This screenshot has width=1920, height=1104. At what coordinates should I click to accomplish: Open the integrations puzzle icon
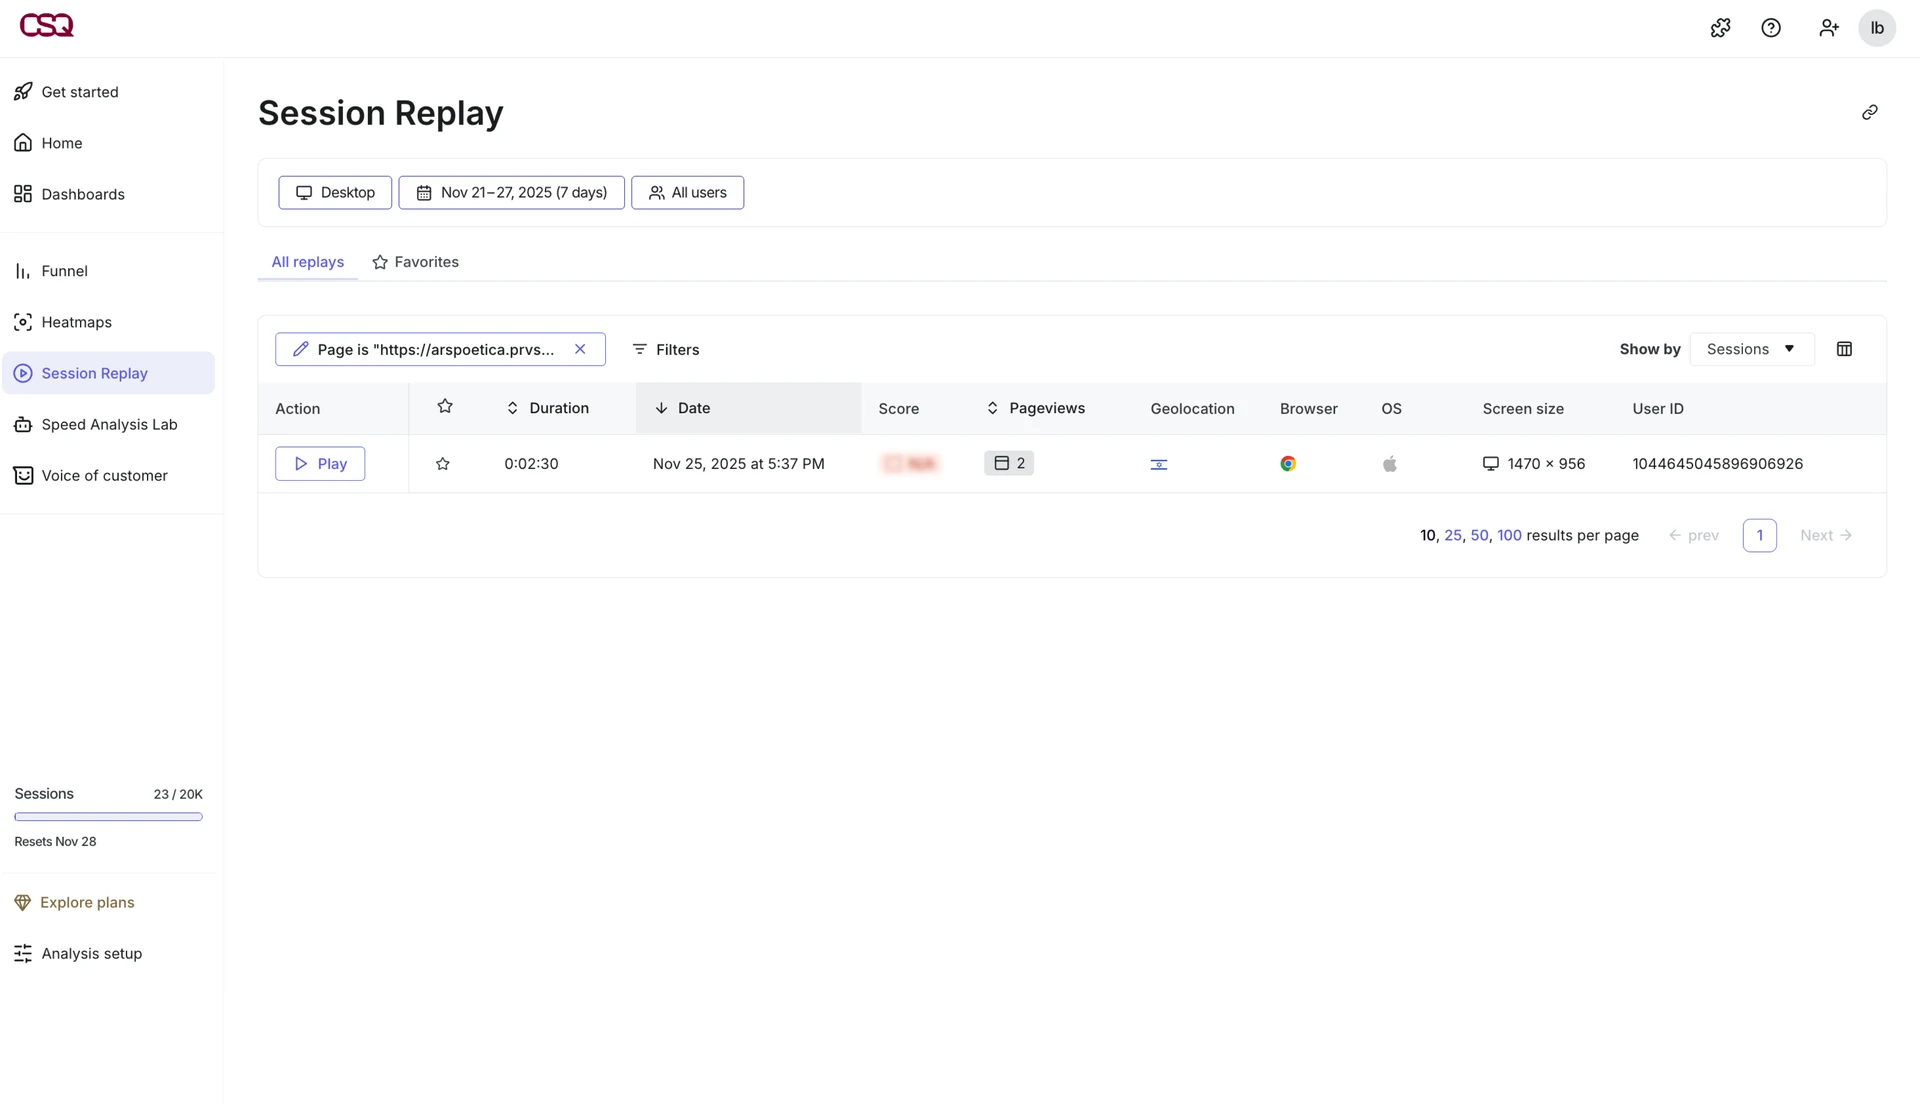(x=1720, y=28)
